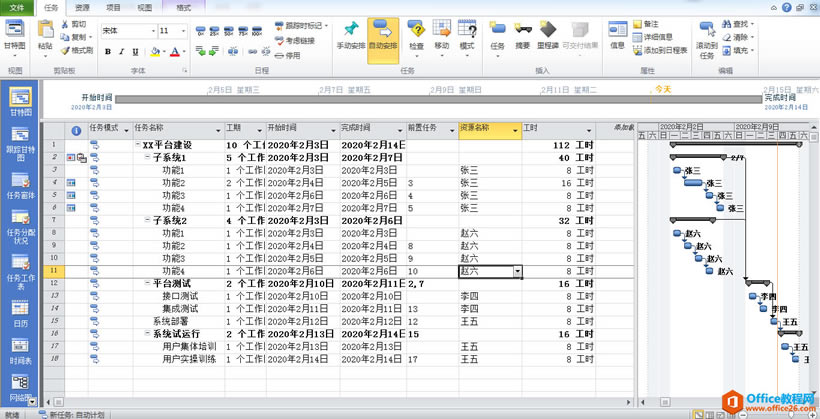Screen dimensions: 820x419
Task: Switch to the 资源 (Resource) ribbon tab
Action: click(82, 6)
